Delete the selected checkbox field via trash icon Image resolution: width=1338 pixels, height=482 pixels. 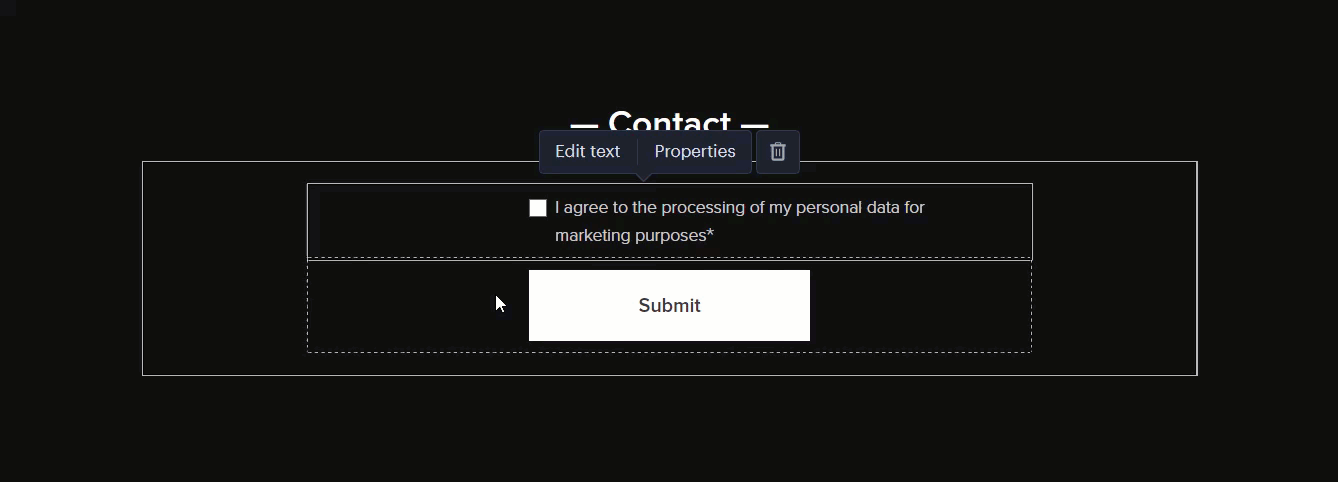click(778, 152)
